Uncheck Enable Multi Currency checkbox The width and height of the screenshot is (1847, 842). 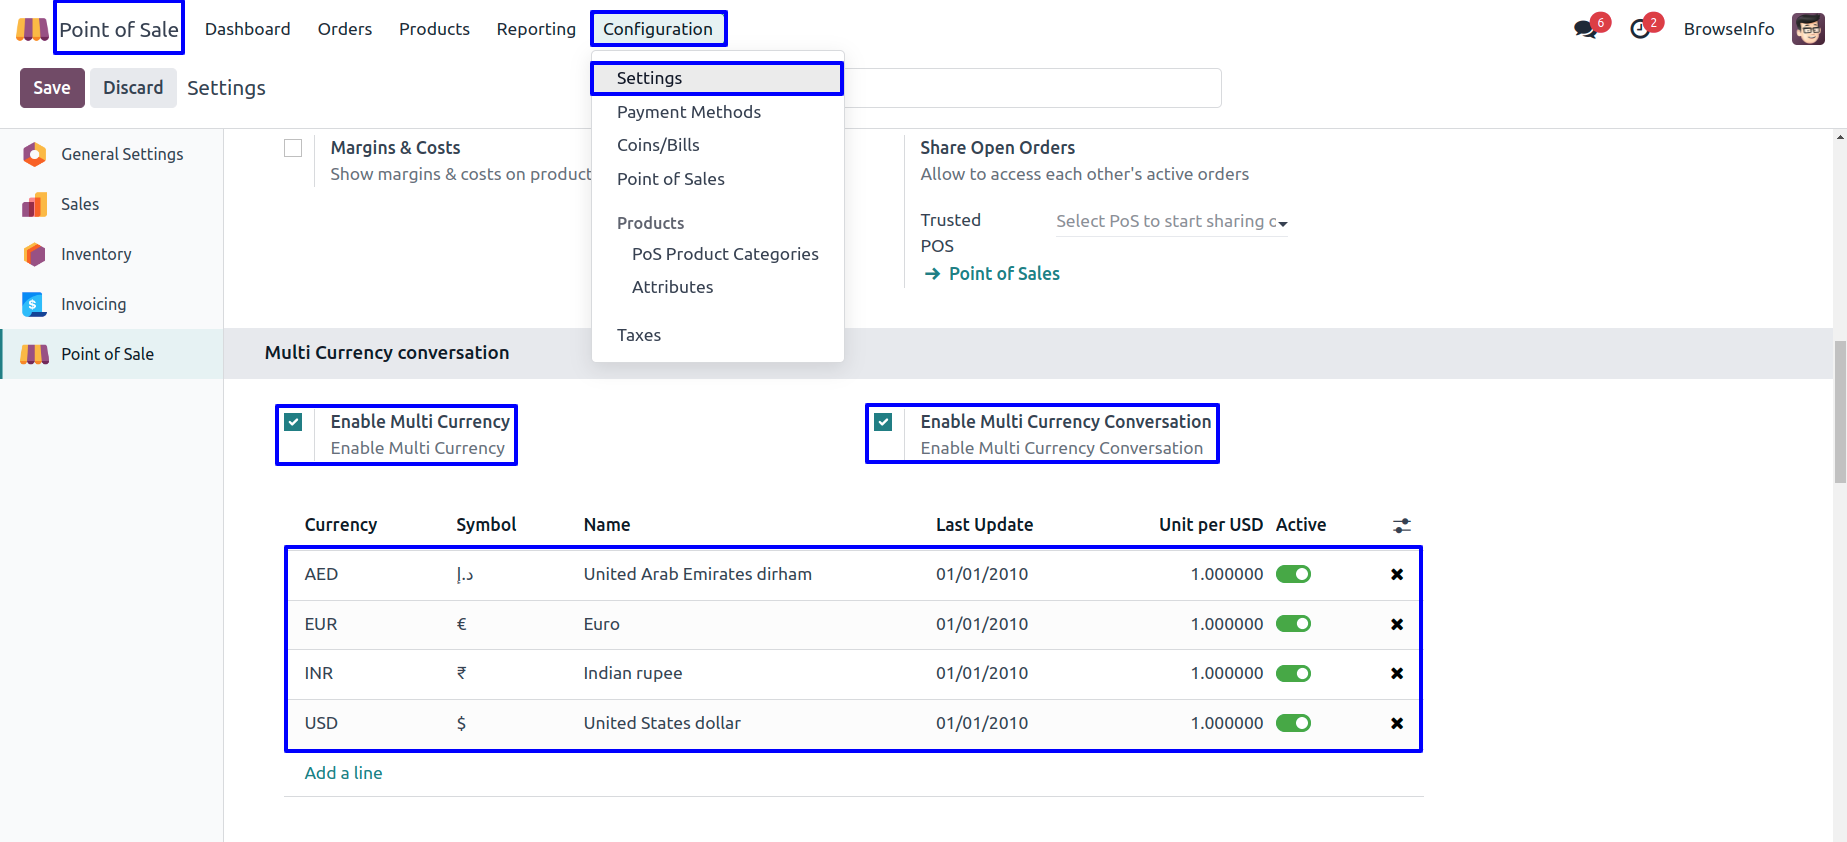point(293,422)
